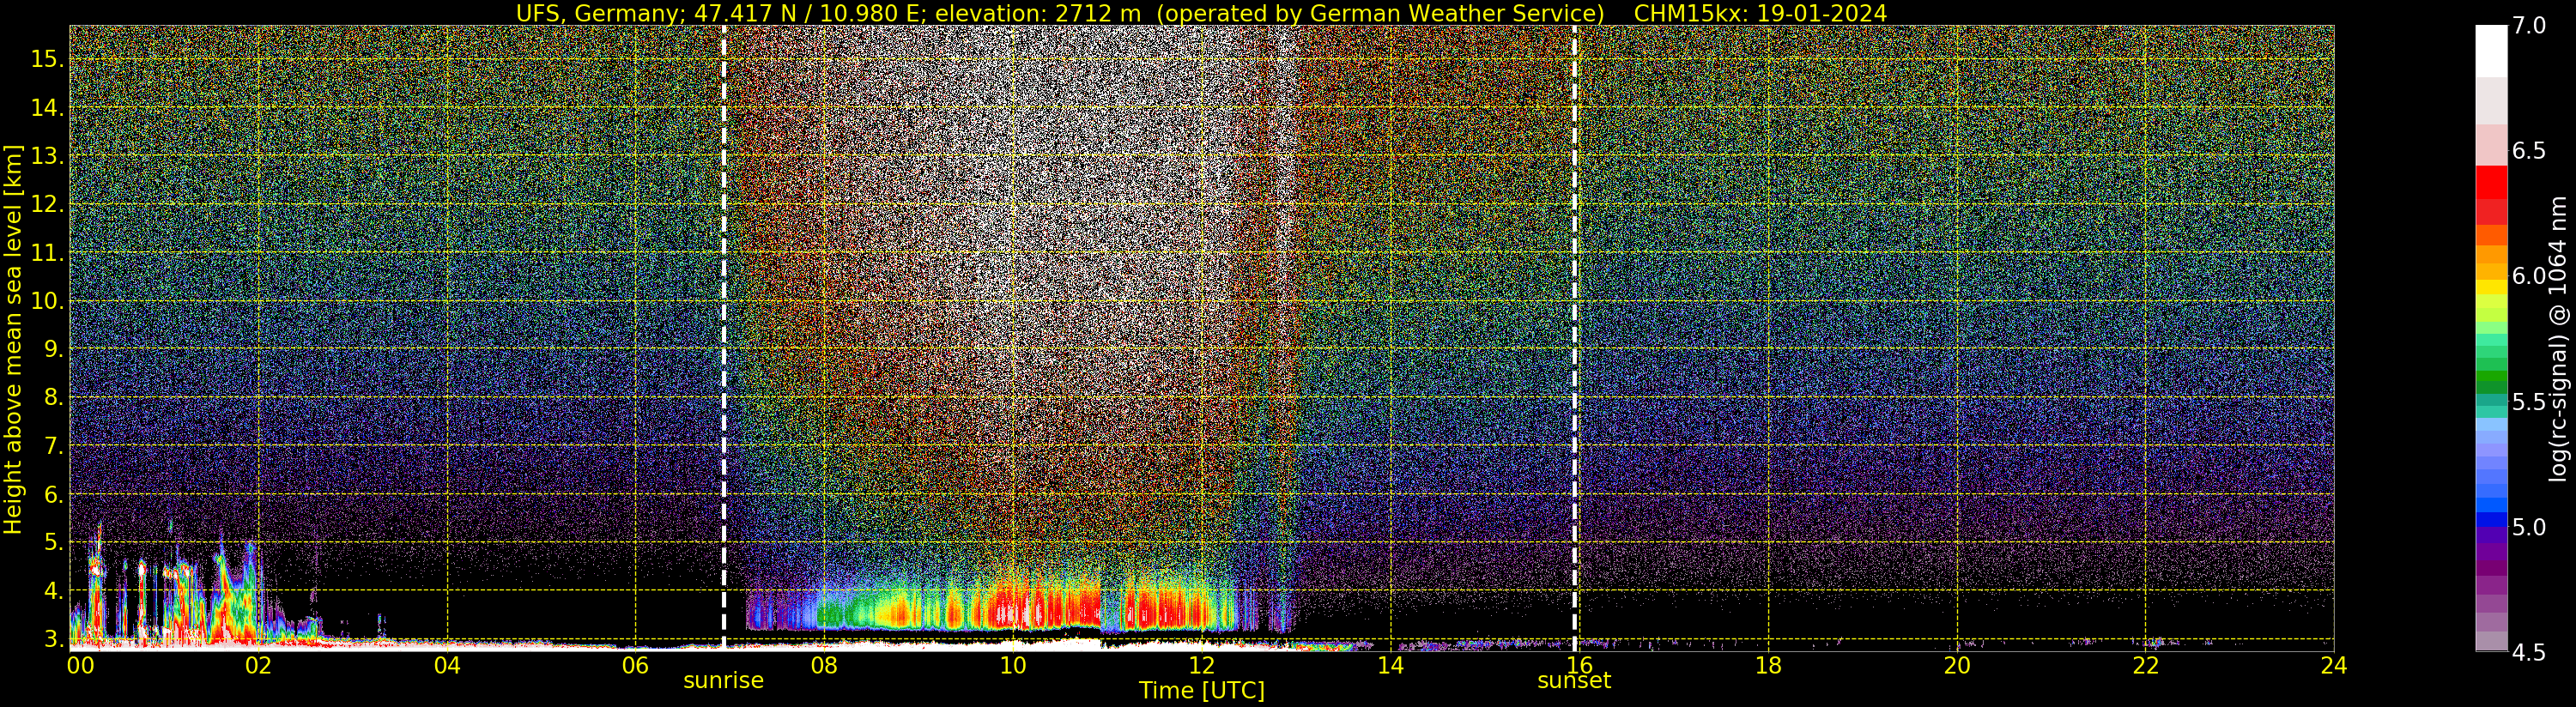
Task: Click the white segment atop the colorbar
Action: click(2491, 50)
